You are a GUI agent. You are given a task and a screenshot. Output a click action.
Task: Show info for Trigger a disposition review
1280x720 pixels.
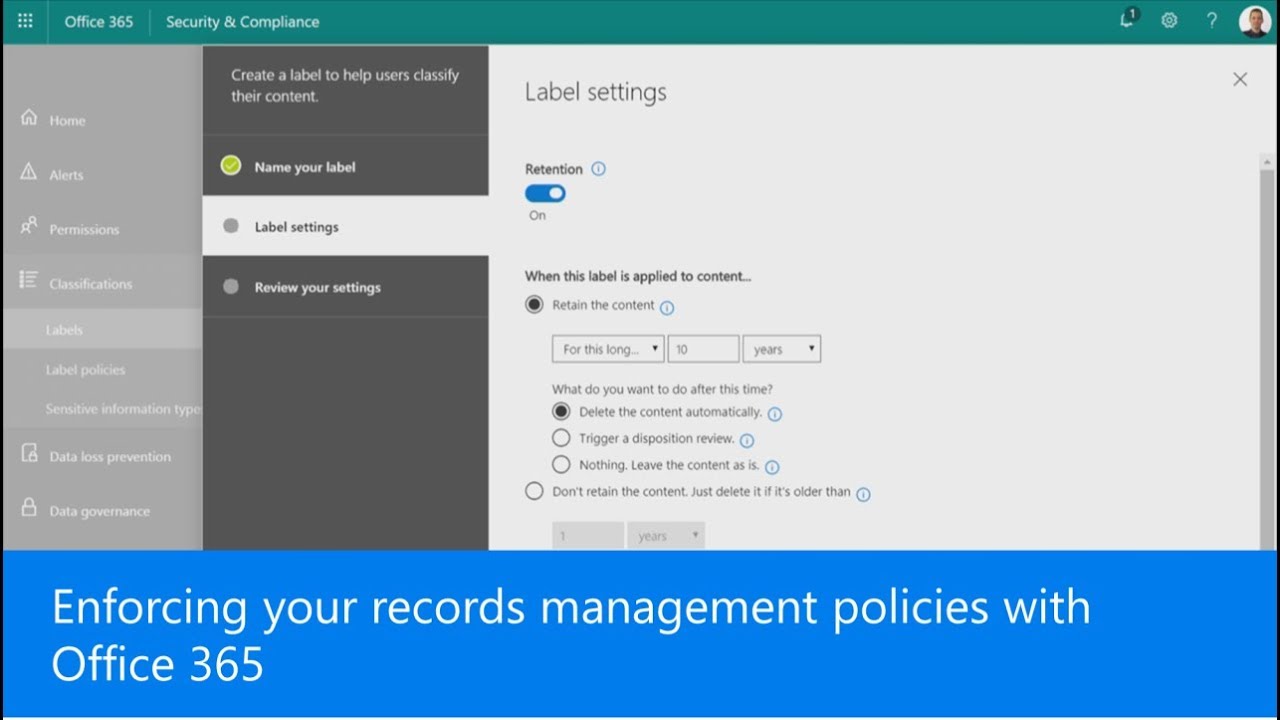coord(747,440)
